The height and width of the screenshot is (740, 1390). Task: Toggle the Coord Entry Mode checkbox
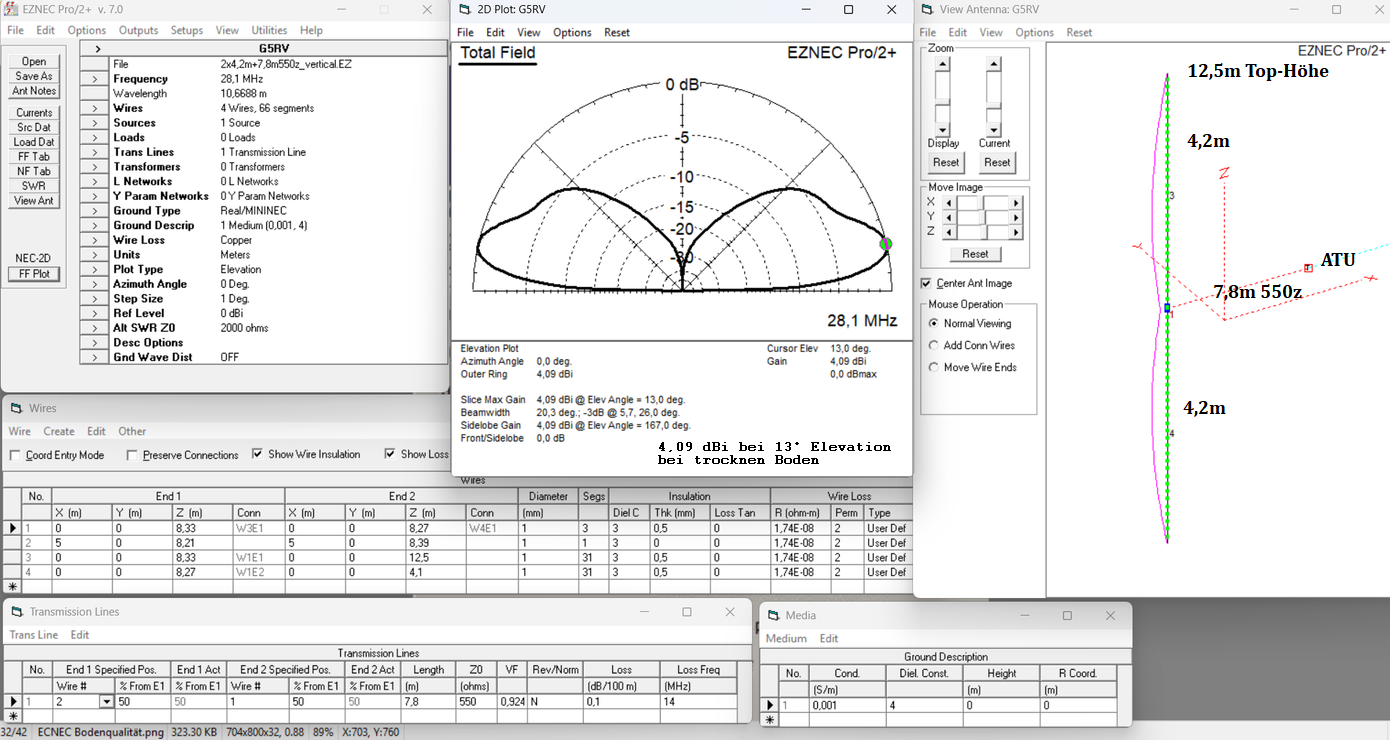[x=16, y=456]
